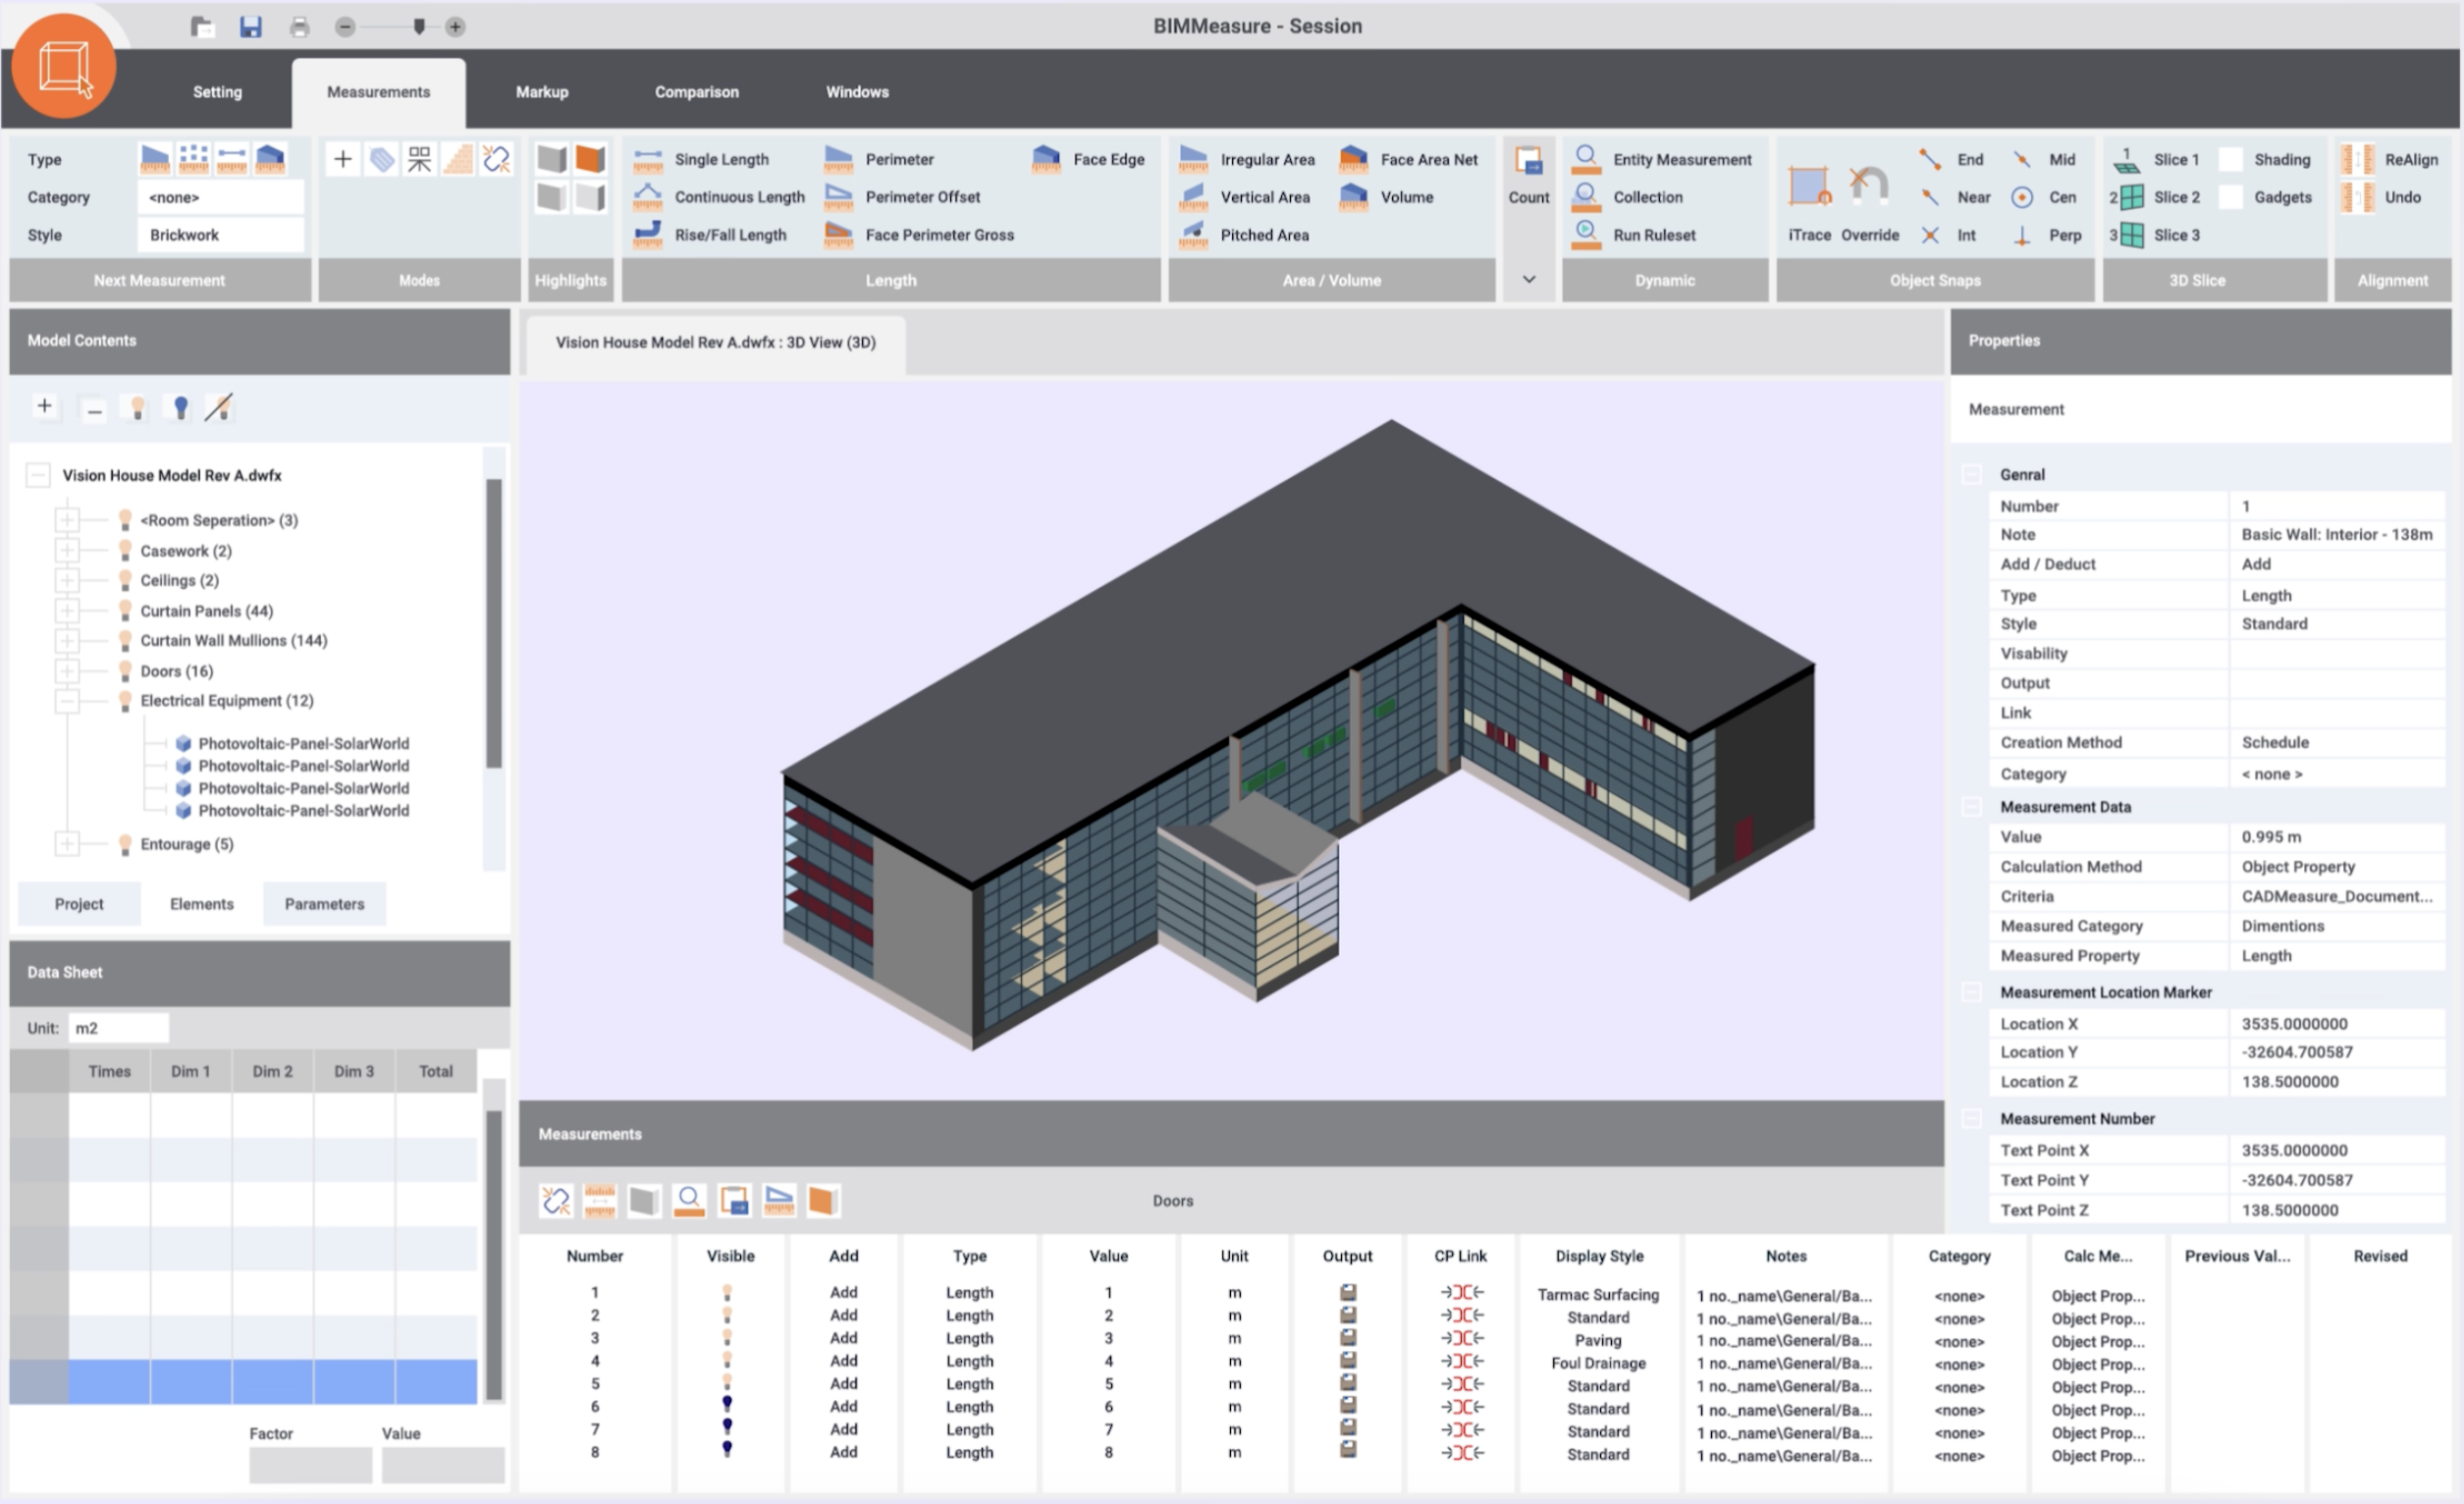Run Ruleset from the Dynamic group
Viewport: 2464px width, 1504px height.
click(x=1655, y=234)
